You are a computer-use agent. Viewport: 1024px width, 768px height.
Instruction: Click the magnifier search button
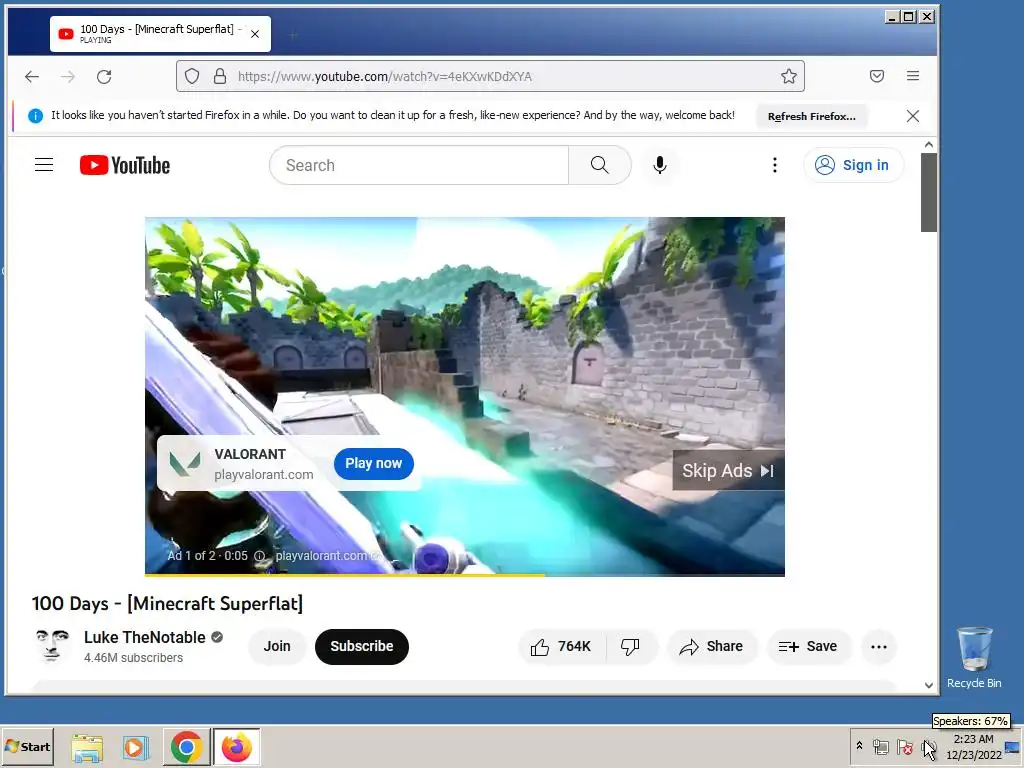click(600, 165)
